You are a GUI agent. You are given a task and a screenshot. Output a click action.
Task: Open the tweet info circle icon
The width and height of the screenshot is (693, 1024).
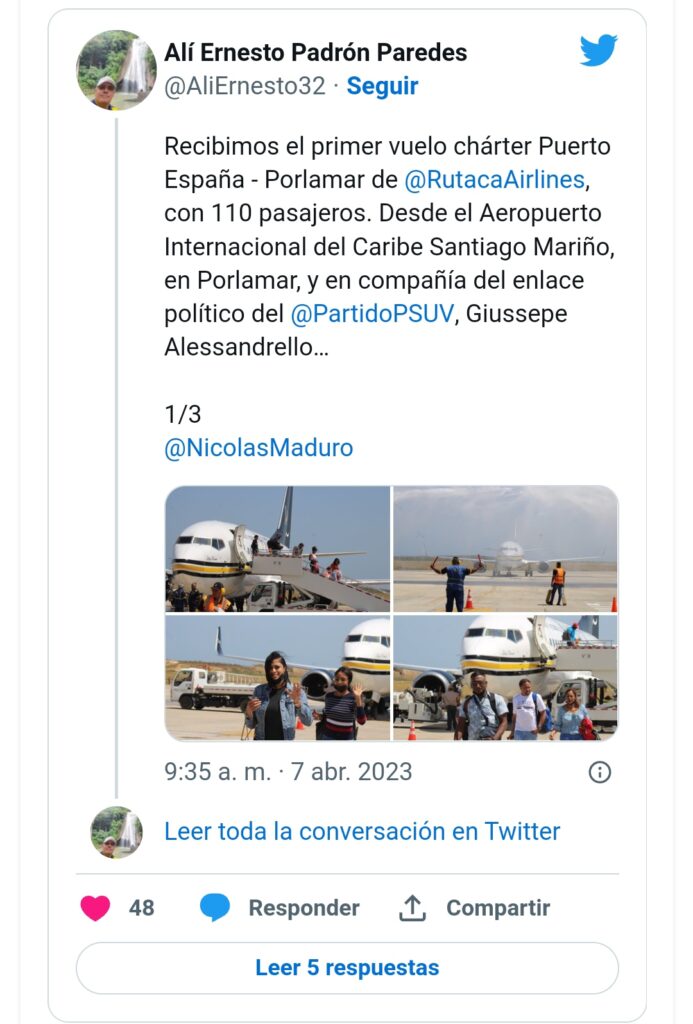pos(599,772)
